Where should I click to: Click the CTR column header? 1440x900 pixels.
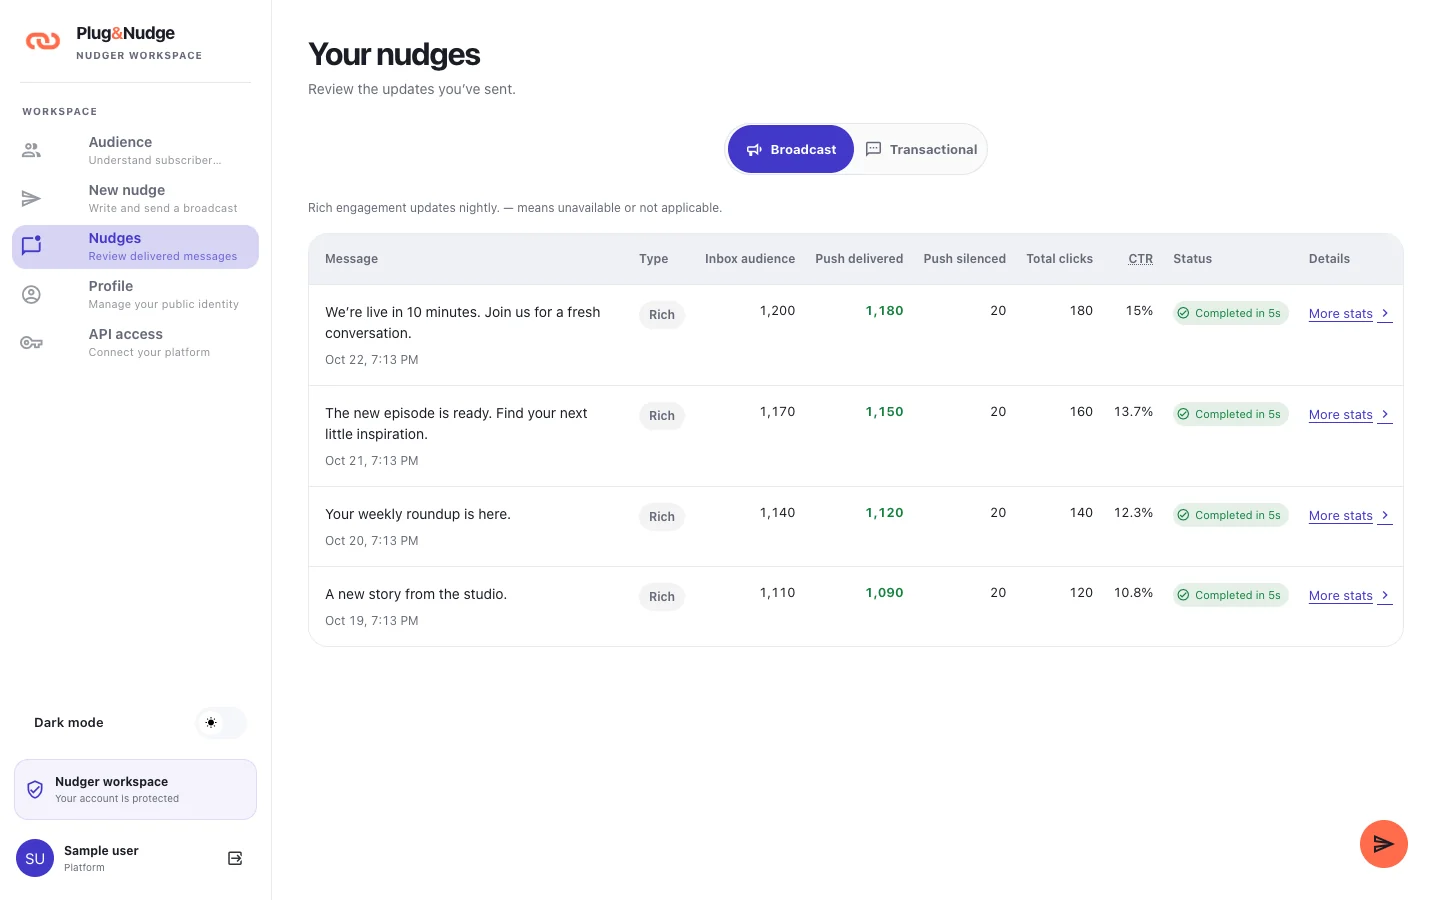[x=1140, y=258]
